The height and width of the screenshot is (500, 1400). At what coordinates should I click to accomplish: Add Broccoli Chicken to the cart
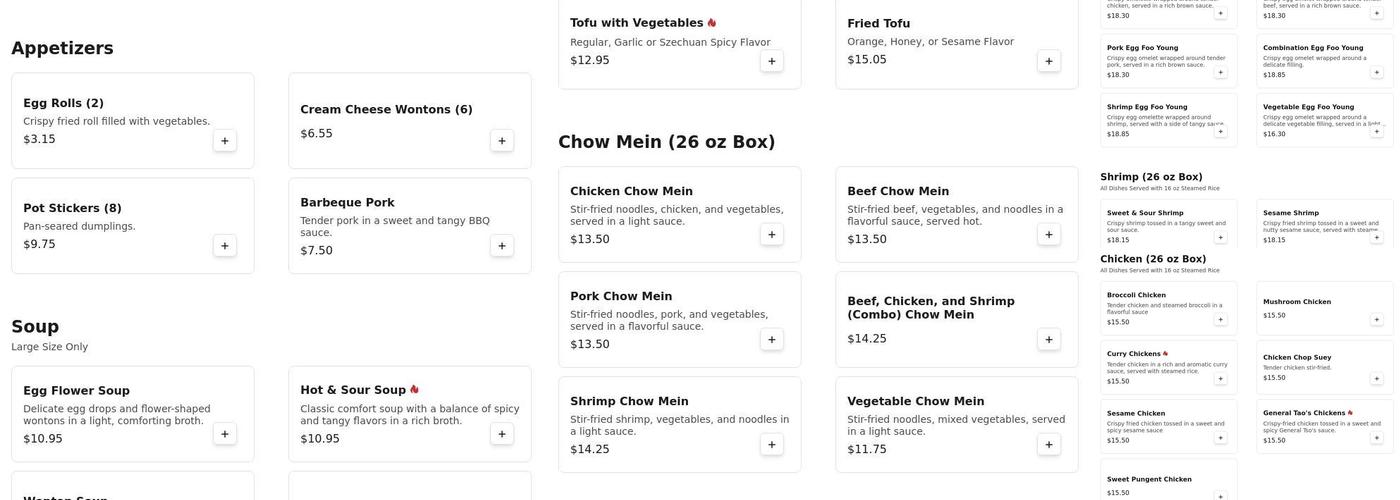[x=1220, y=320]
